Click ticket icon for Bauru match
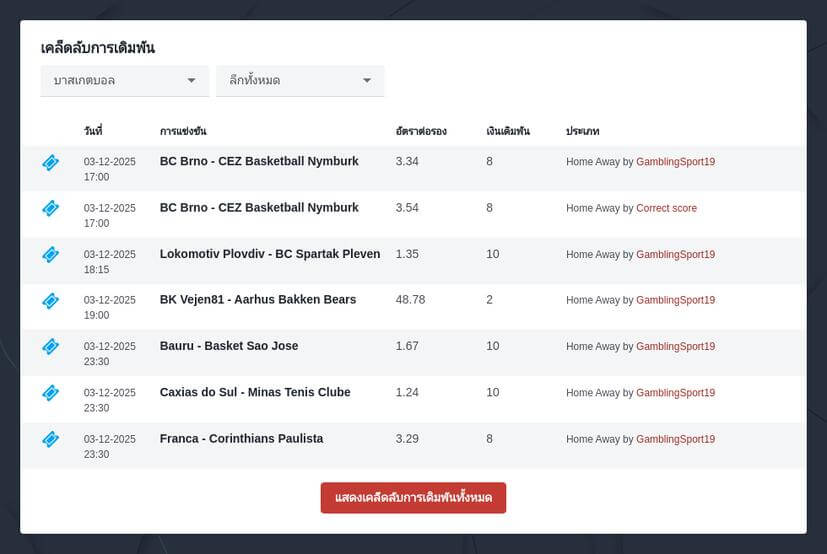The image size is (827, 554). coord(51,347)
